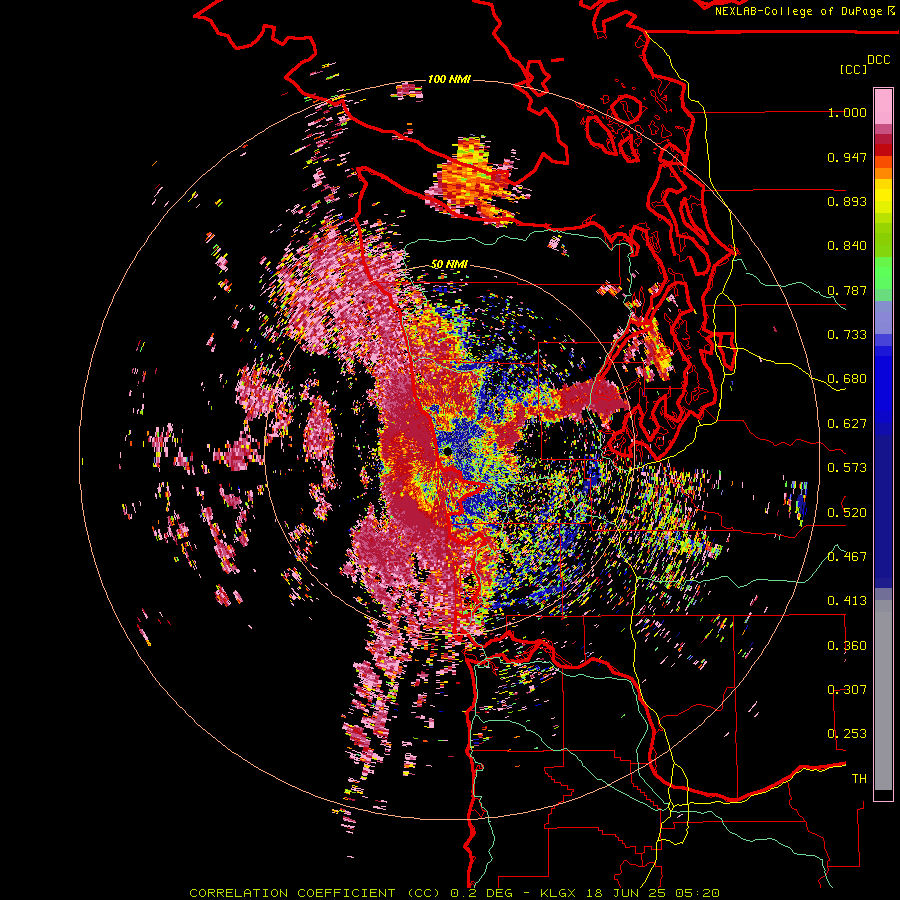Screen dimensions: 900x900
Task: Click the gray lower segment of color bar
Action: click(883, 695)
